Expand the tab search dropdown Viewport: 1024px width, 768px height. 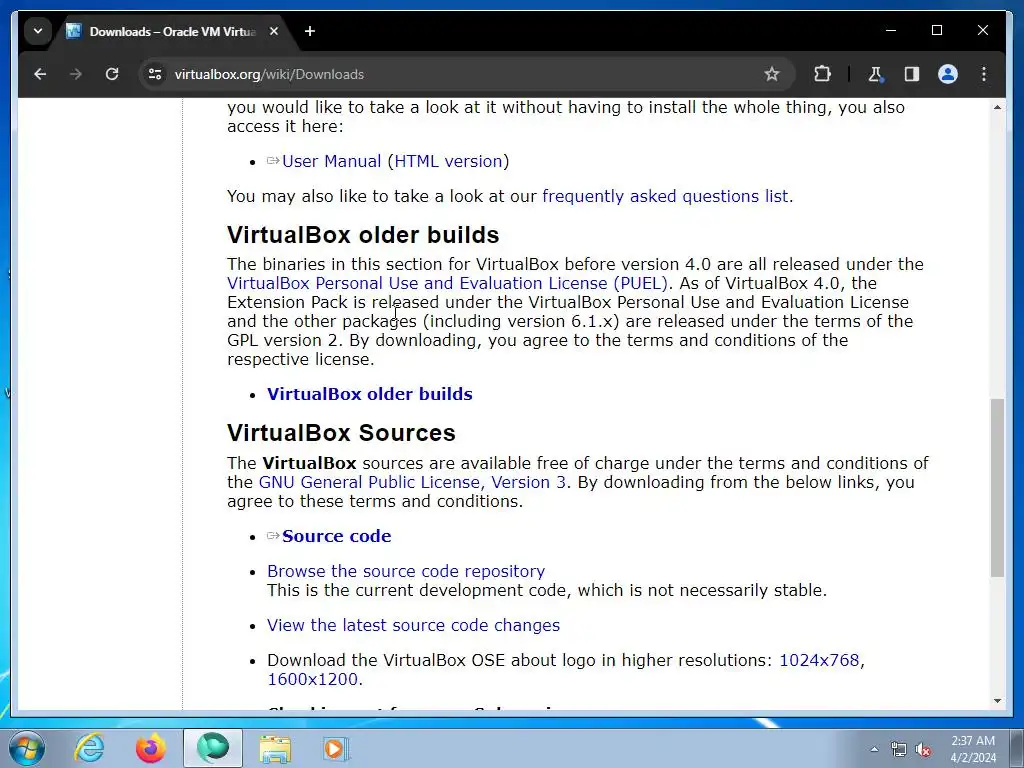click(x=38, y=31)
